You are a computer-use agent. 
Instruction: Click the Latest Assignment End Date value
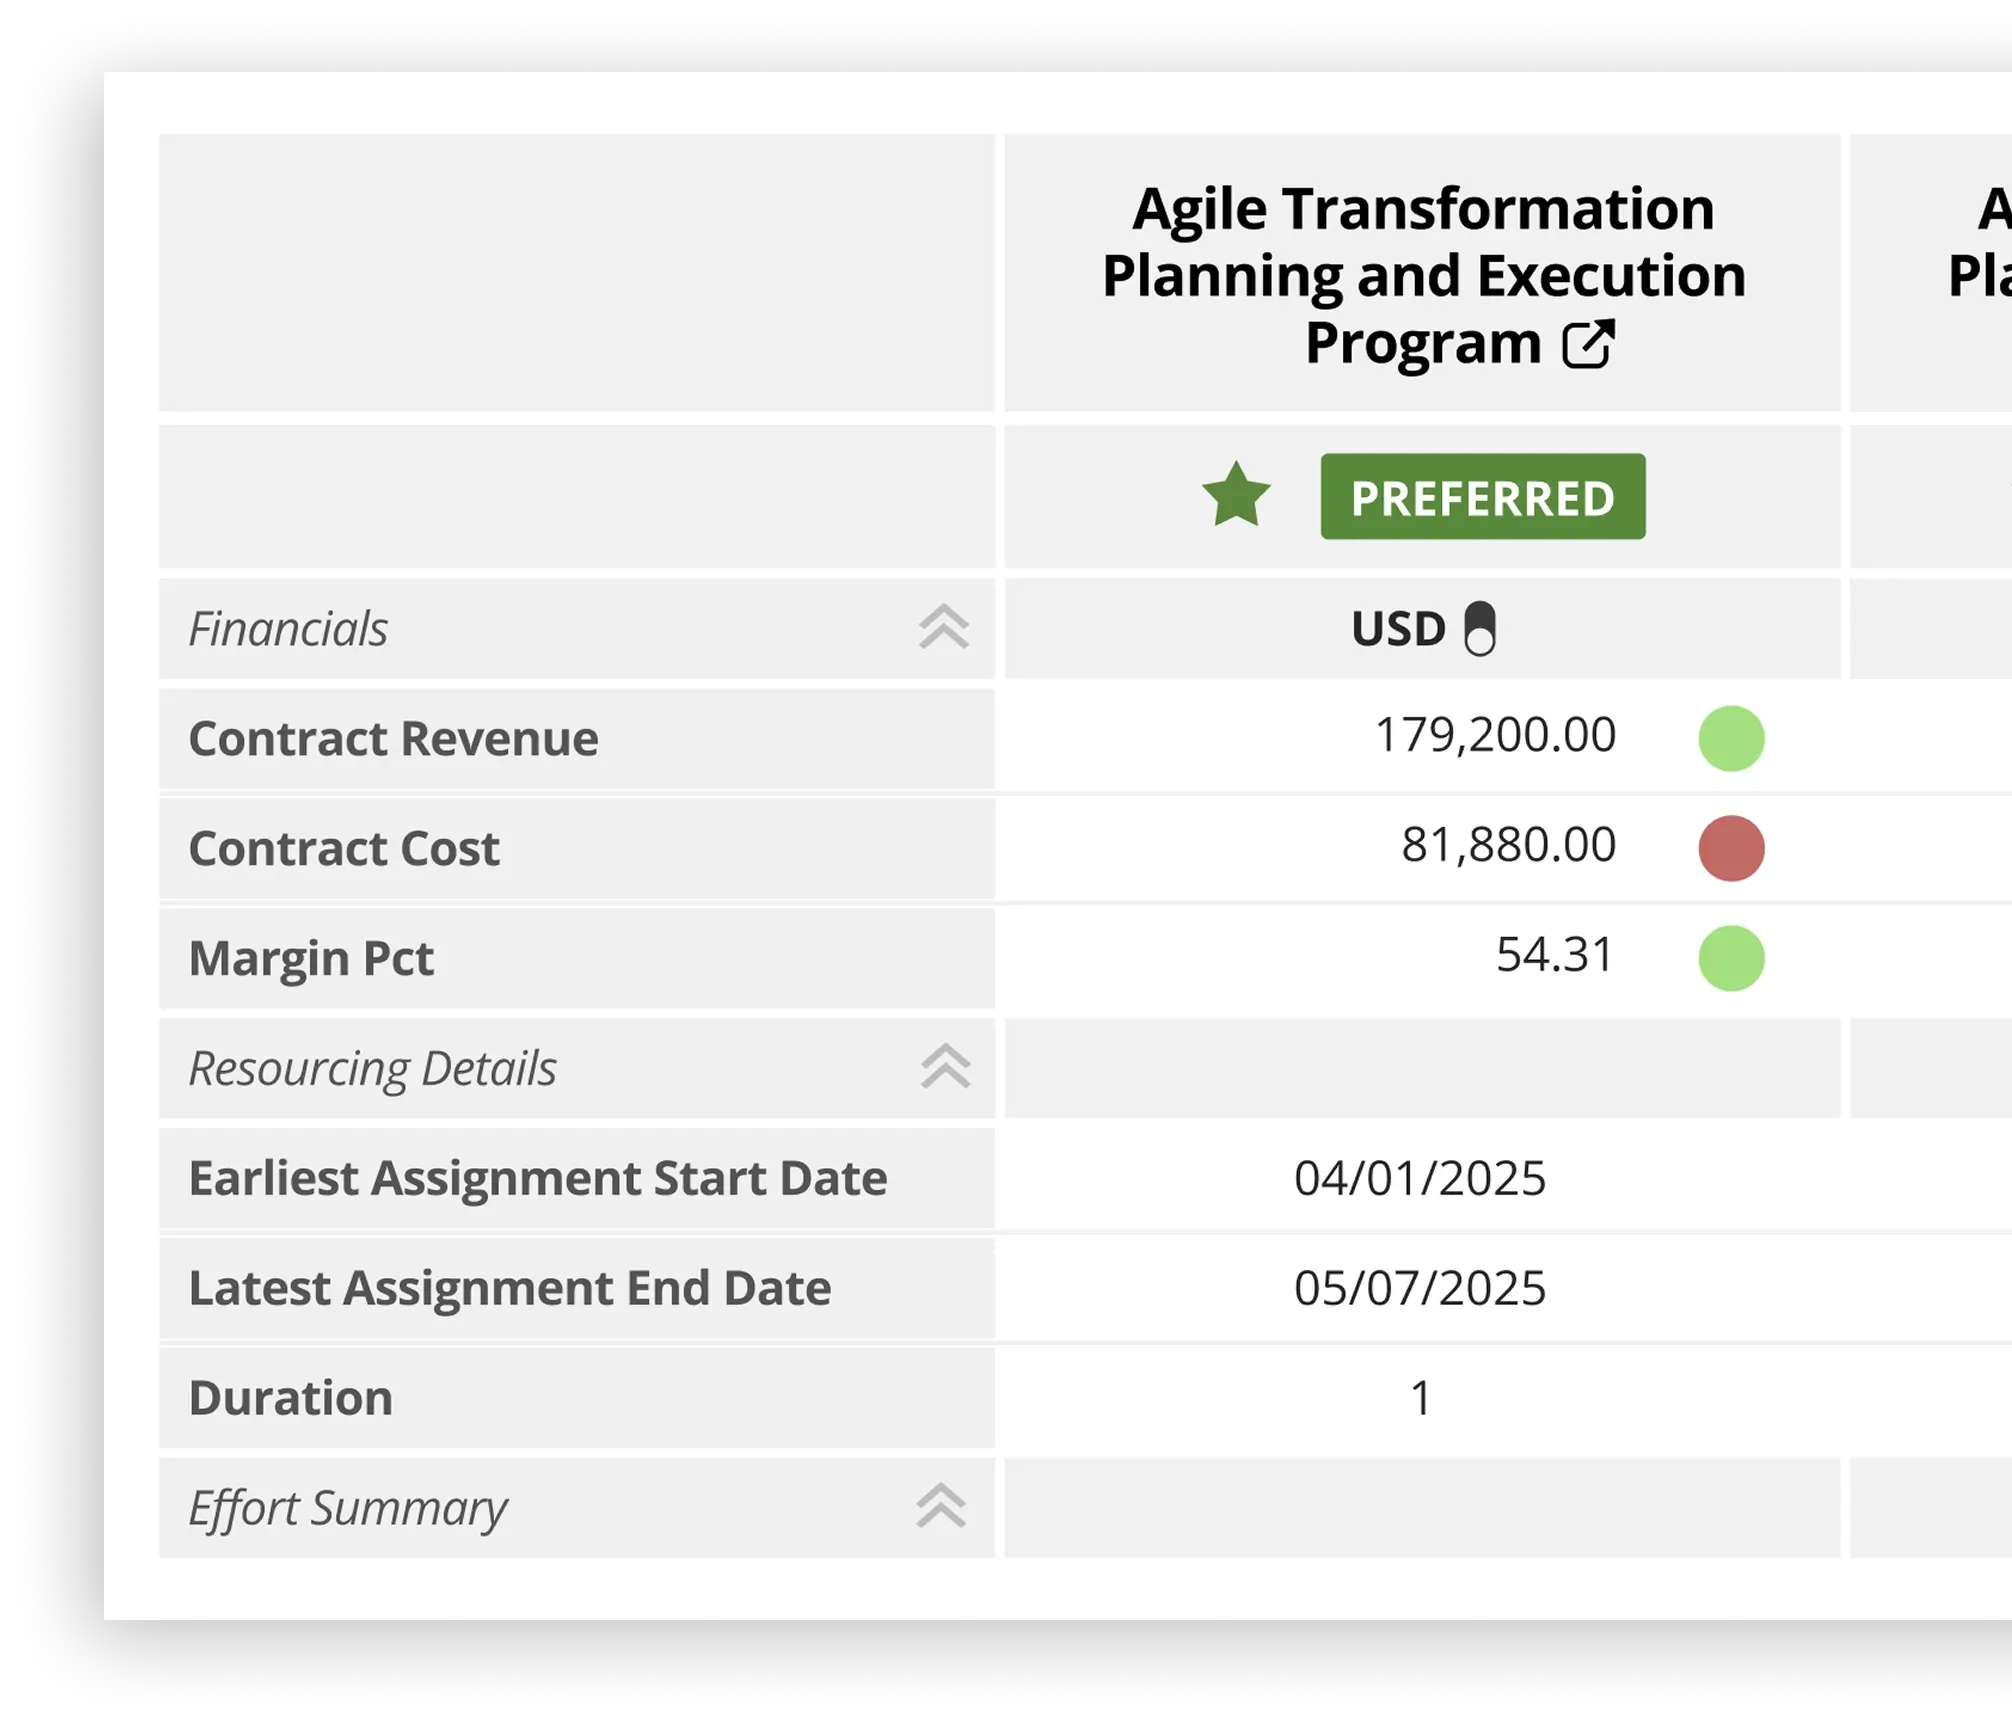click(x=1420, y=1289)
